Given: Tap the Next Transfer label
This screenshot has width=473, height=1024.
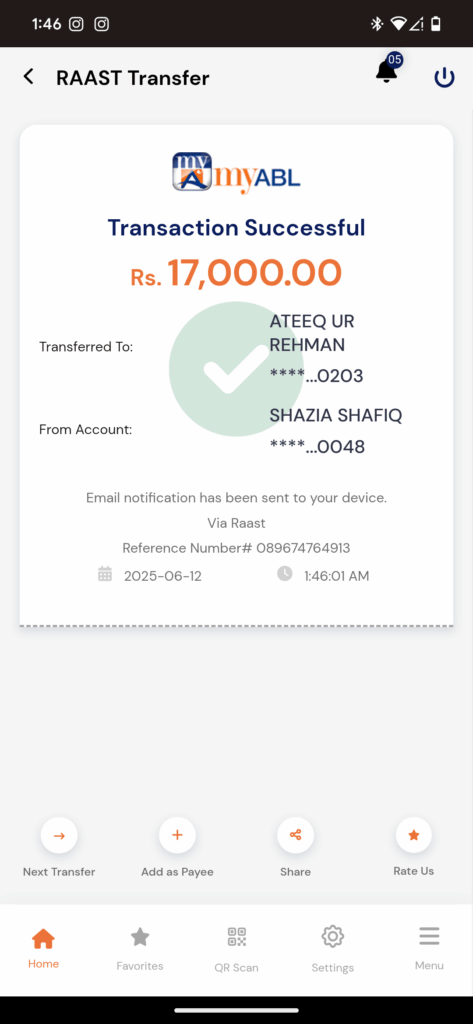Looking at the screenshot, I should (x=59, y=872).
